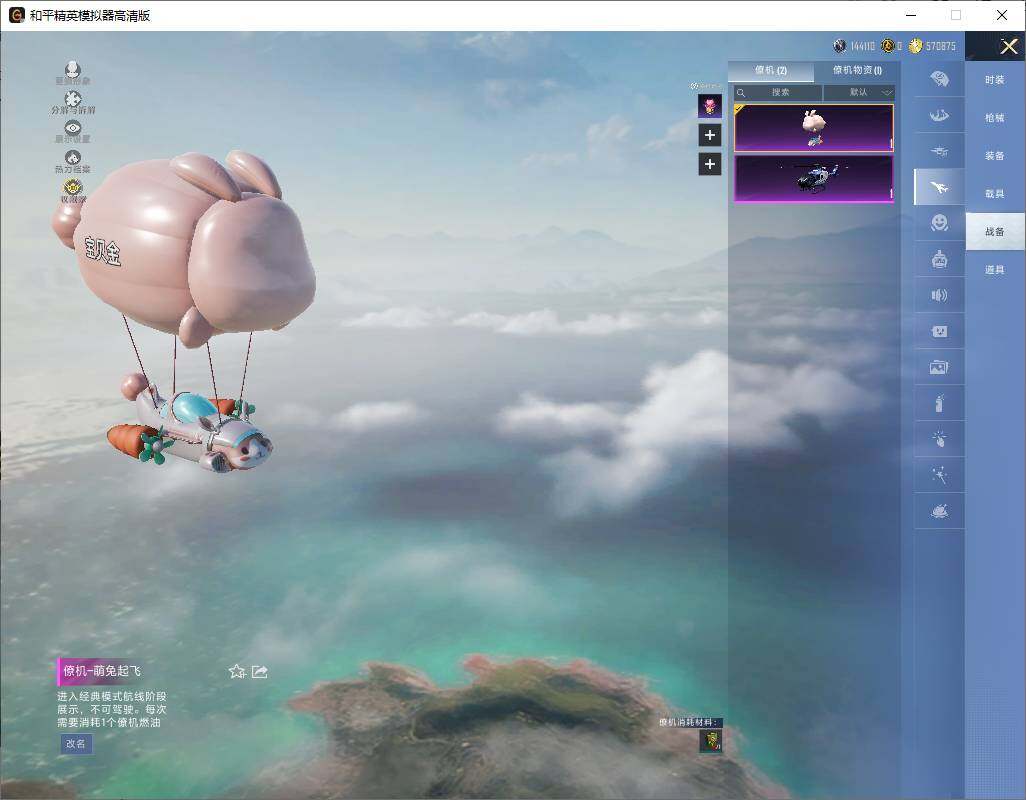This screenshot has height=800, width=1026.
Task: Open the picture gallery category icon
Action: coord(939,367)
